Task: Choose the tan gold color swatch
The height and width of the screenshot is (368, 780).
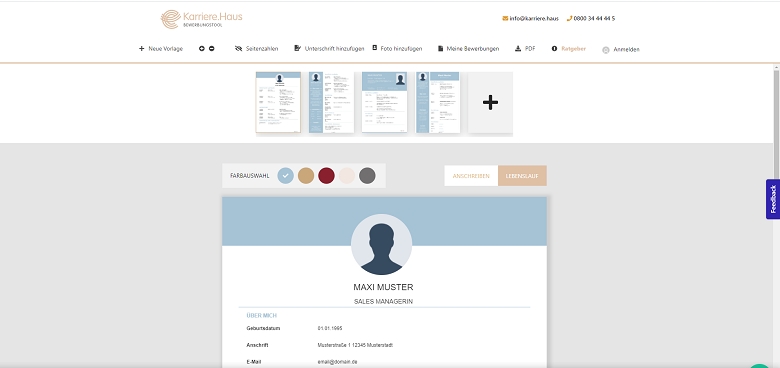Action: pos(306,176)
